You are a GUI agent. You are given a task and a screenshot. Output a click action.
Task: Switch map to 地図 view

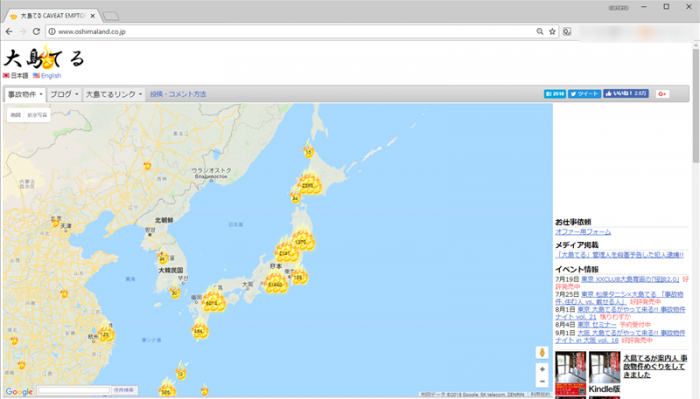coord(16,115)
